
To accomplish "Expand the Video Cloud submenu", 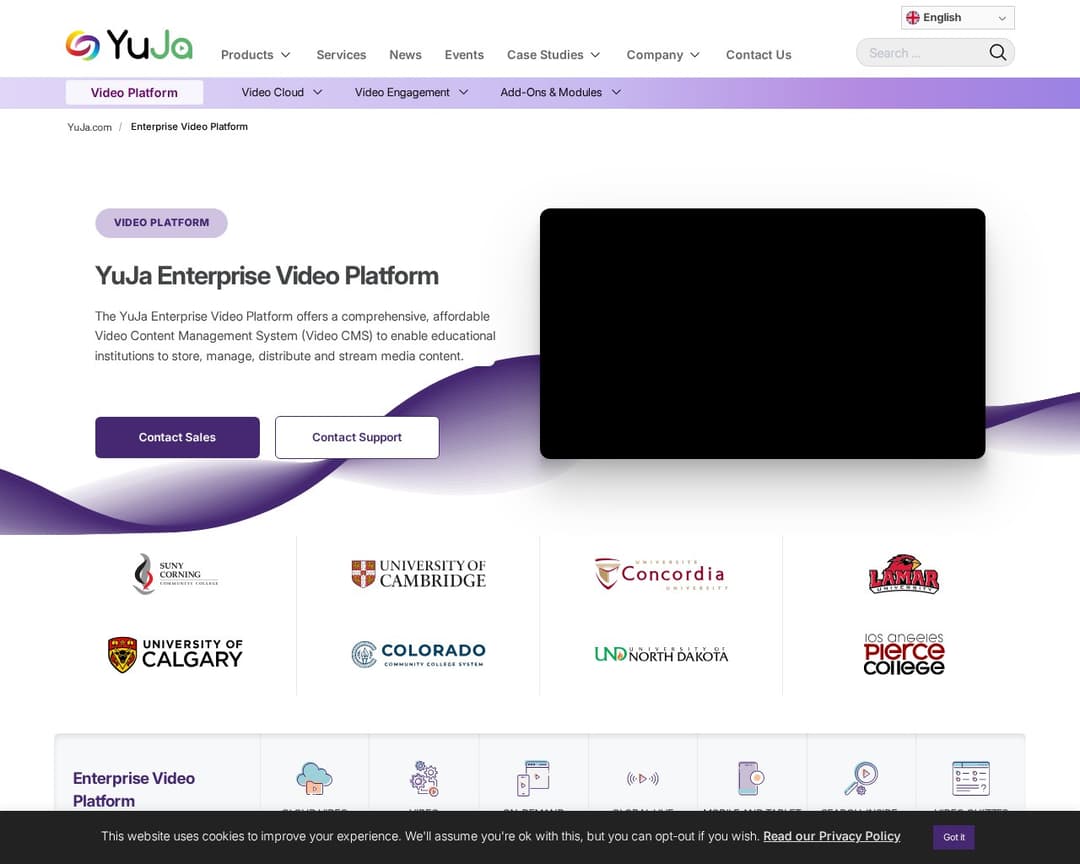I will click(x=282, y=92).
